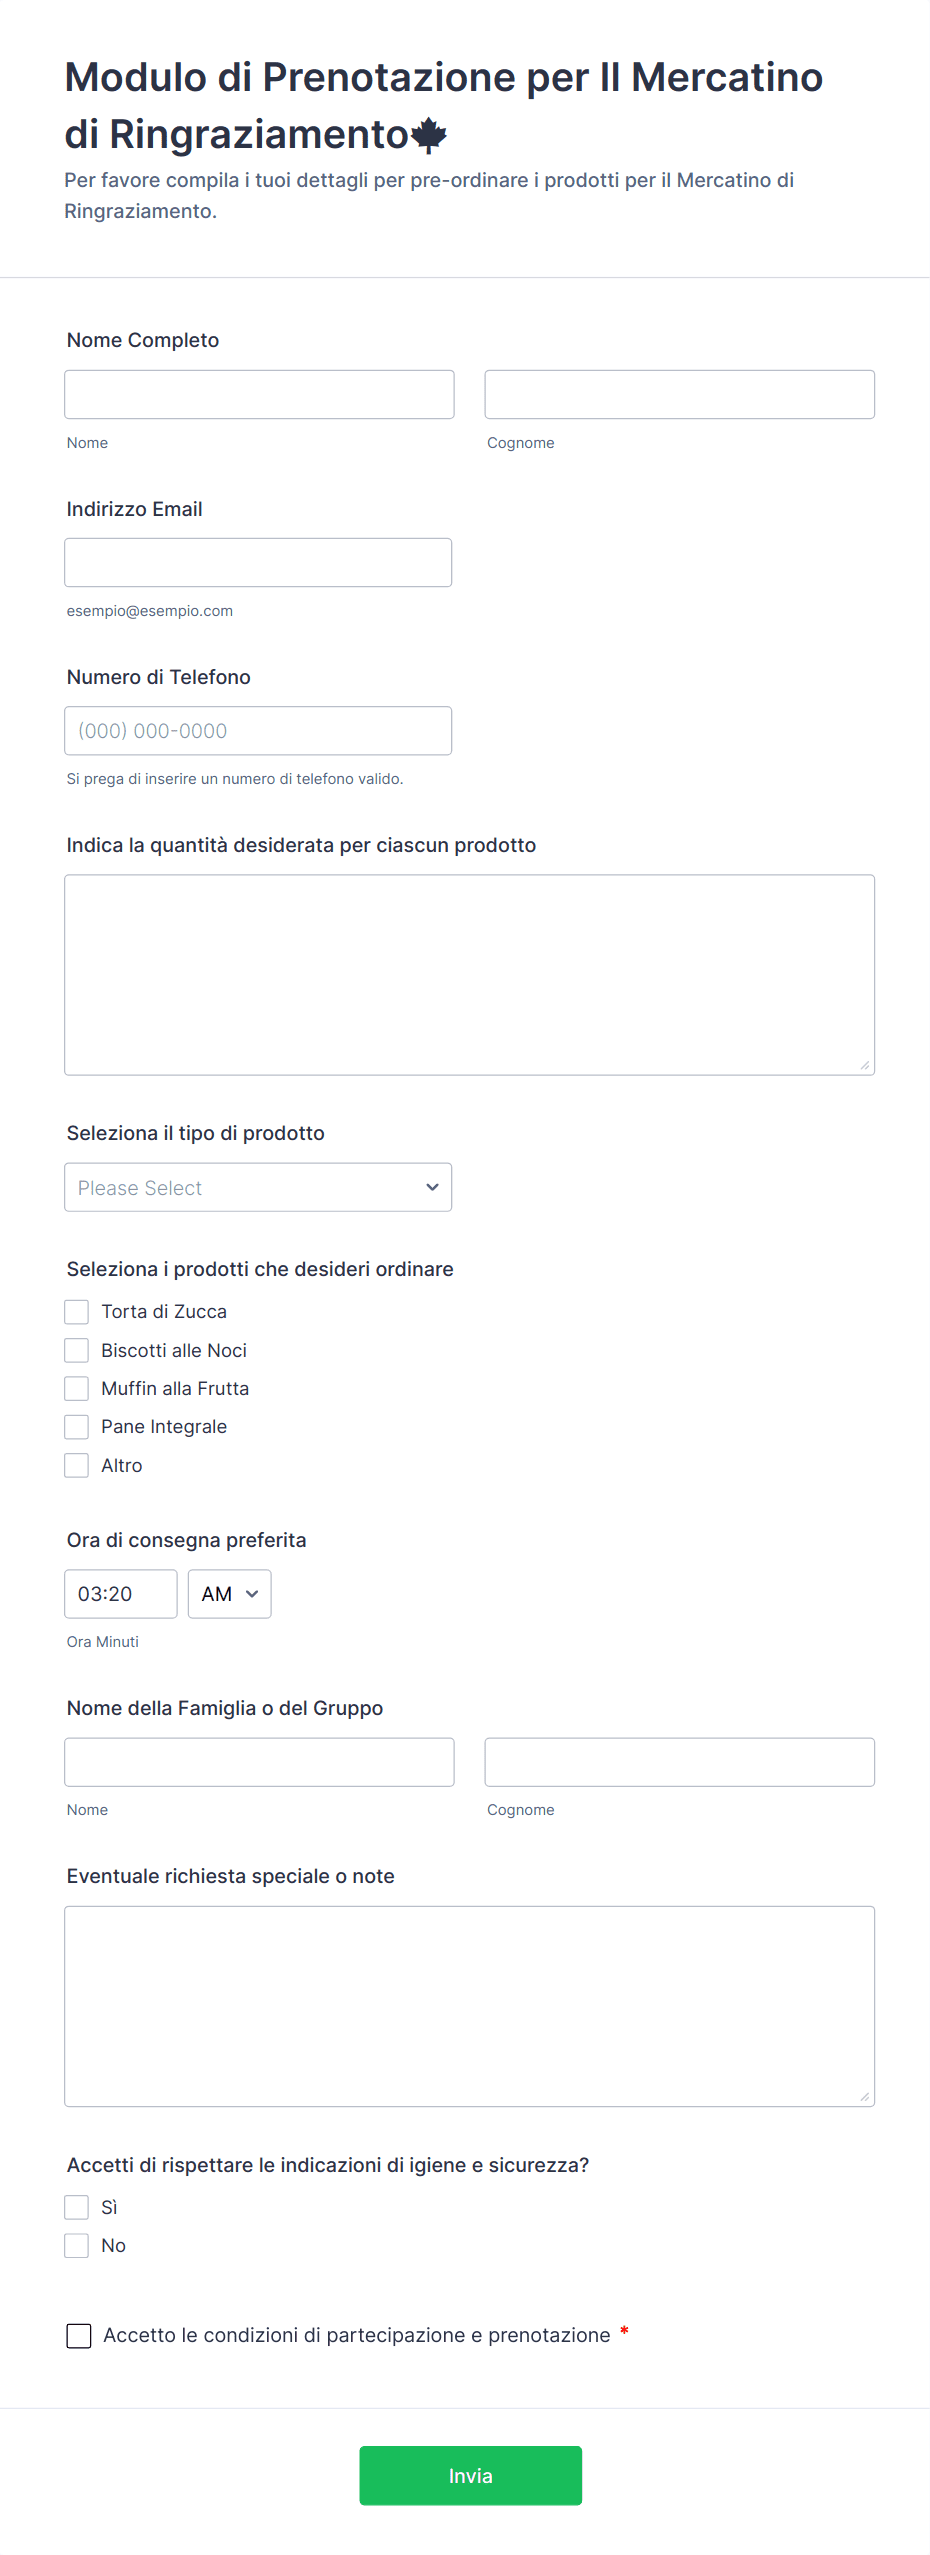Click the maple leaf icon in title
The width and height of the screenshot is (930, 2555).
[429, 135]
